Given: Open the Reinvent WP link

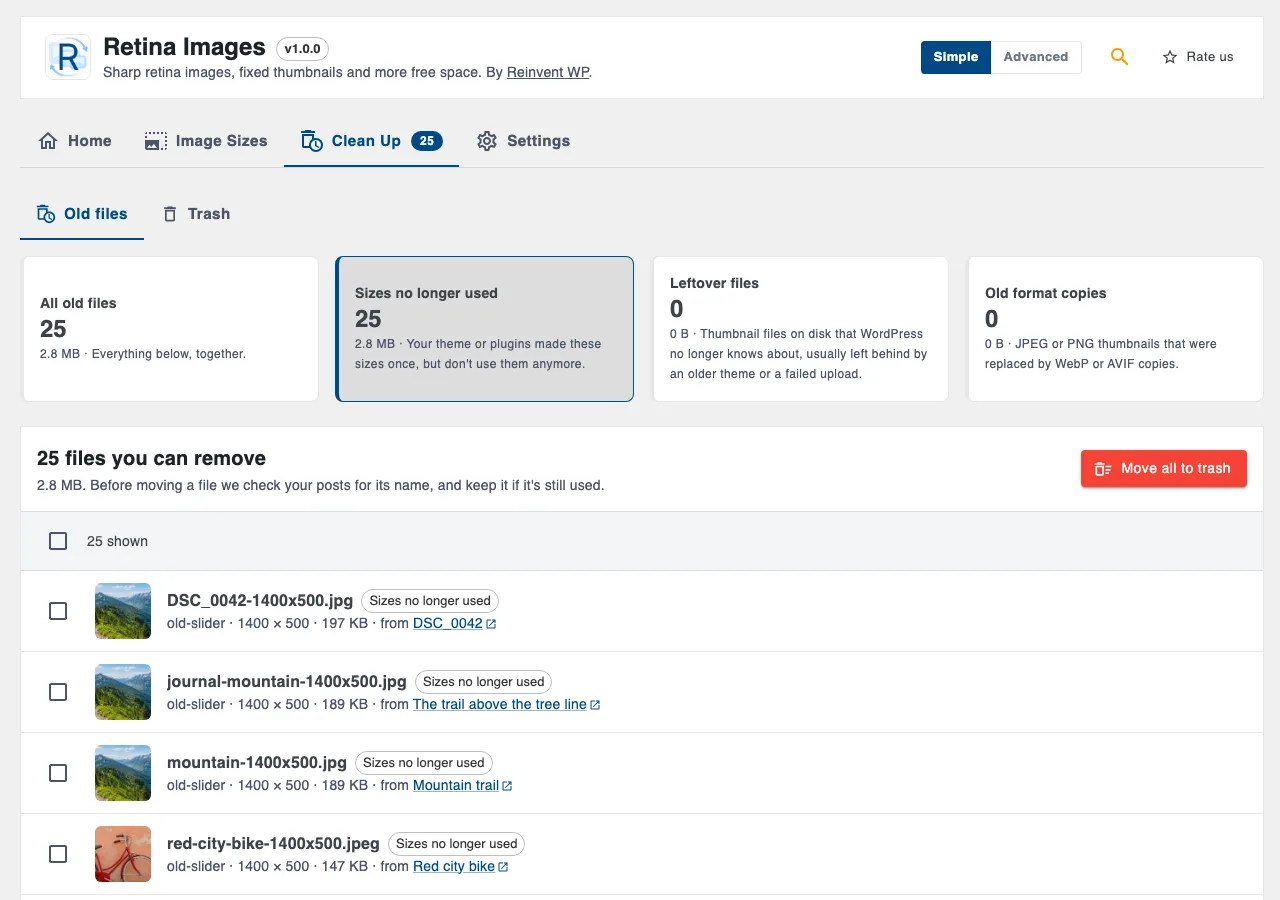Looking at the screenshot, I should tap(548, 73).
